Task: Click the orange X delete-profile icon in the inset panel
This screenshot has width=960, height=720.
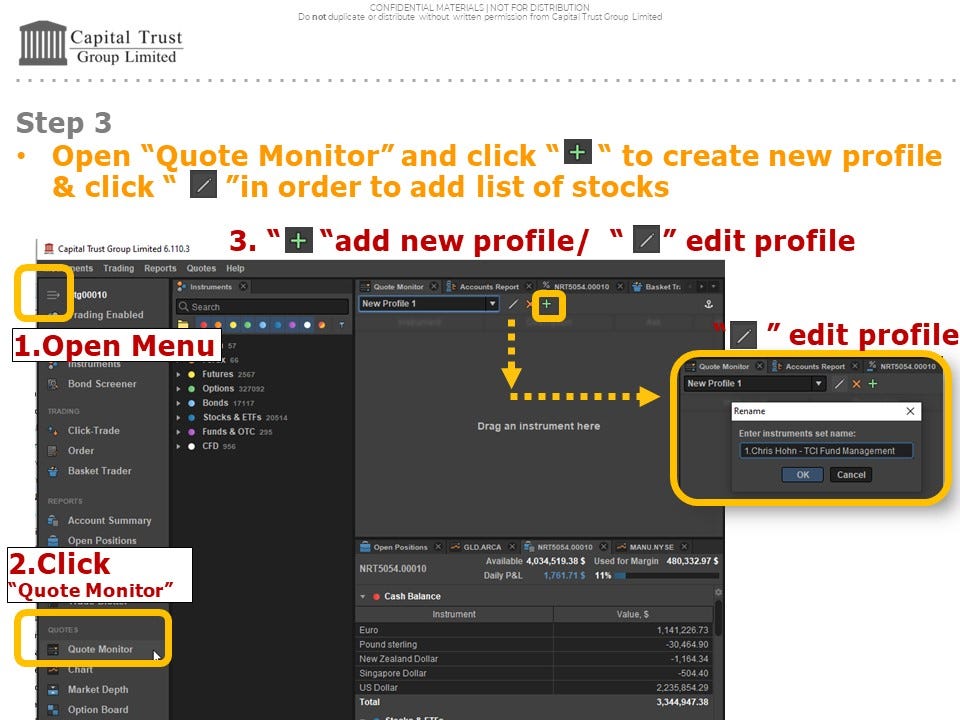Action: coord(856,384)
